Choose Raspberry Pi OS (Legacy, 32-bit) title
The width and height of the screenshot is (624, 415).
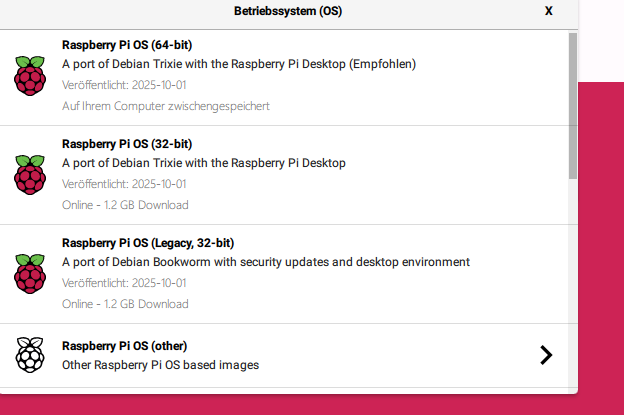pos(155,242)
